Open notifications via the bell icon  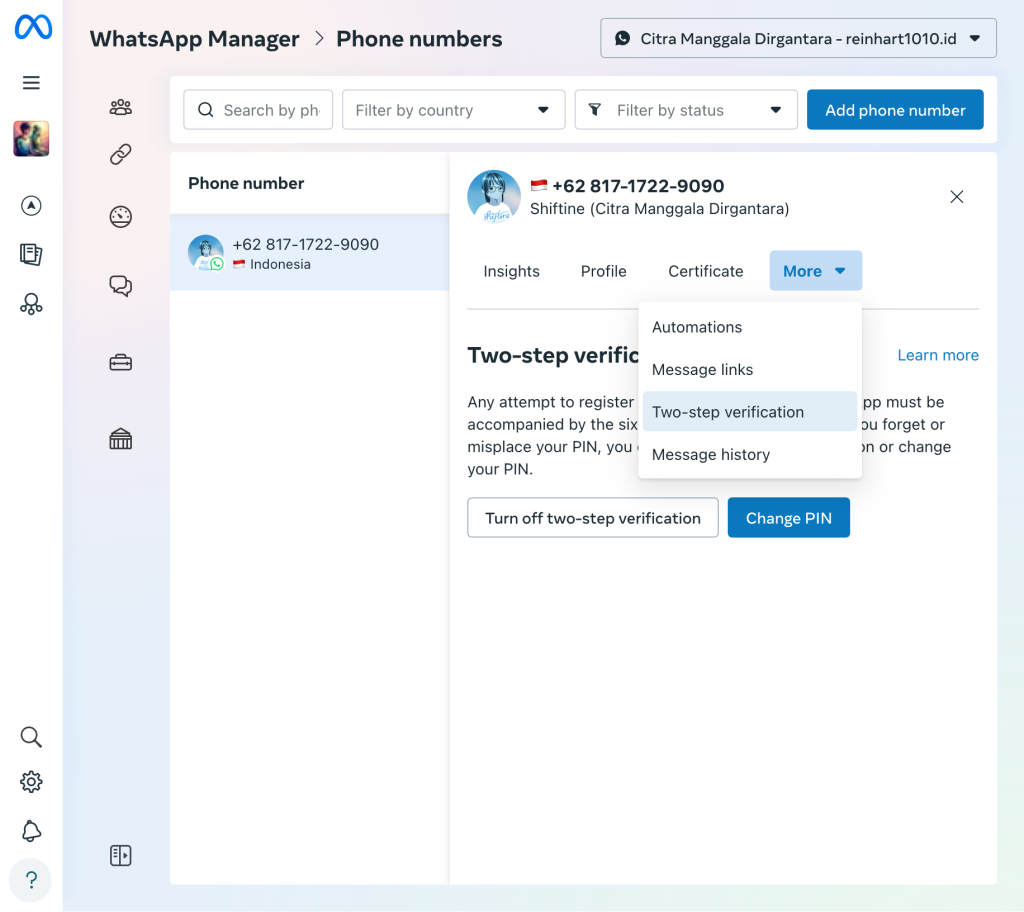[x=31, y=831]
